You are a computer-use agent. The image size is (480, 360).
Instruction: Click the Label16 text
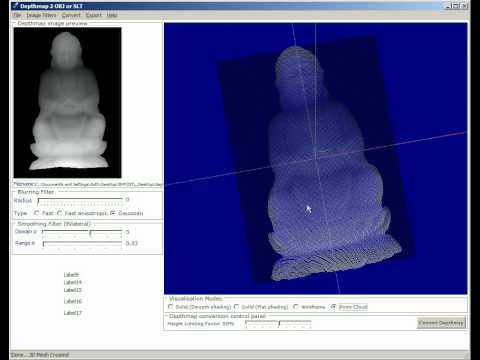(73, 301)
